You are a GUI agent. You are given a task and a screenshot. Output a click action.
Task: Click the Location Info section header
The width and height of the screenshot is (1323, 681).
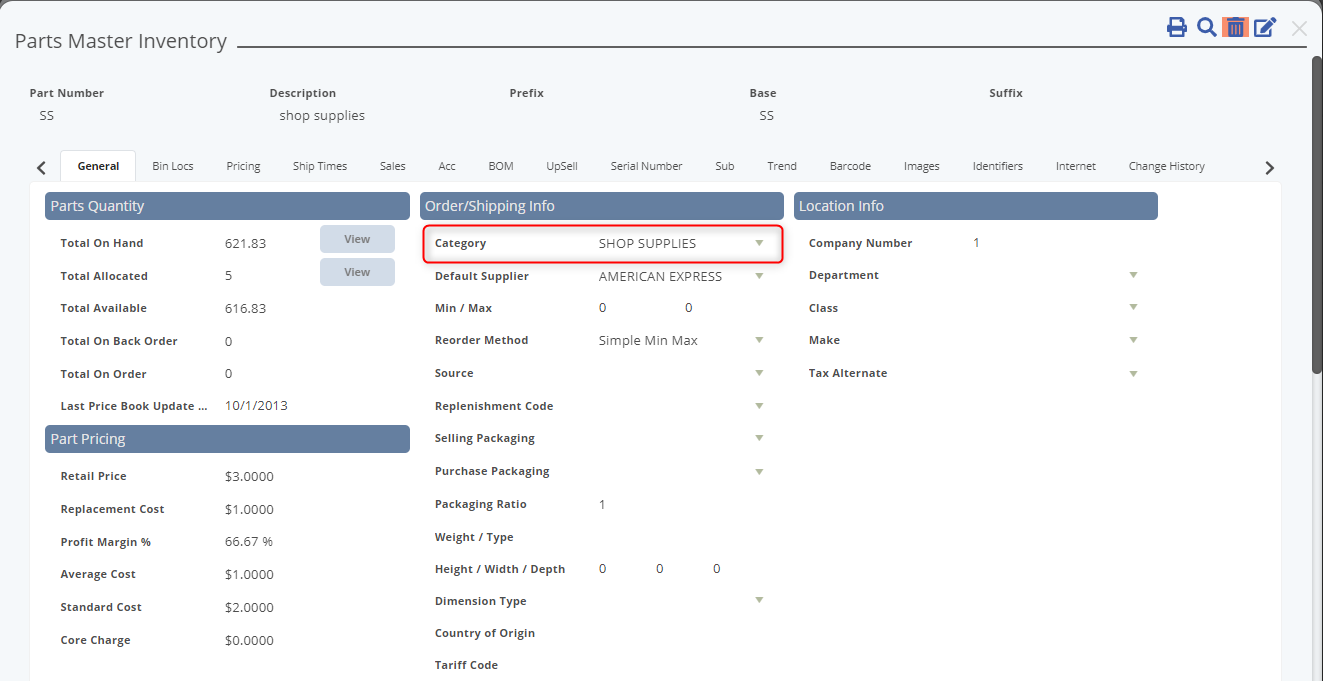(x=976, y=206)
